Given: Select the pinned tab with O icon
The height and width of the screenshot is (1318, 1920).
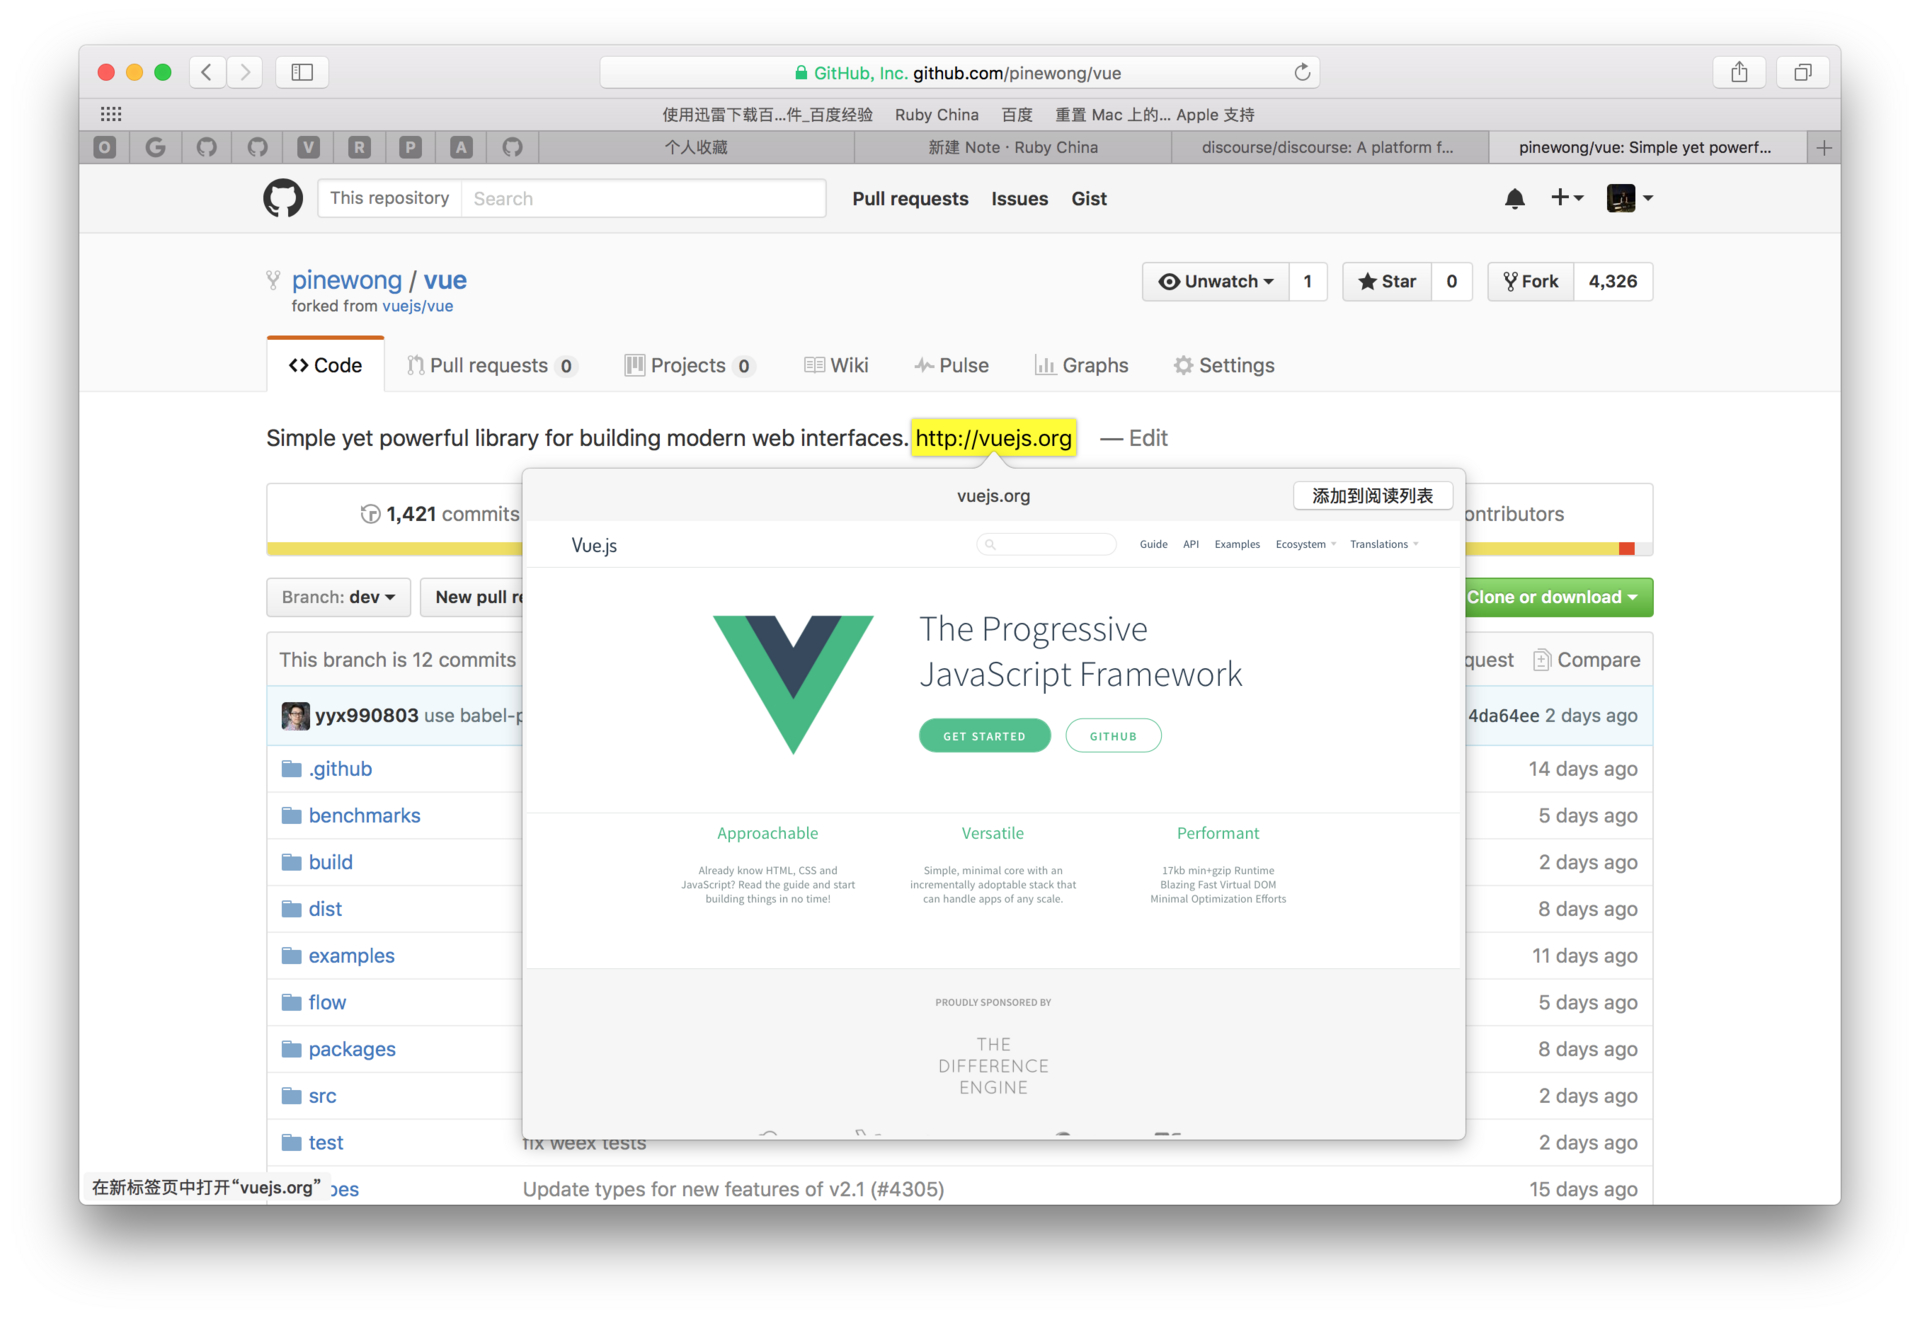Looking at the screenshot, I should pos(105,147).
